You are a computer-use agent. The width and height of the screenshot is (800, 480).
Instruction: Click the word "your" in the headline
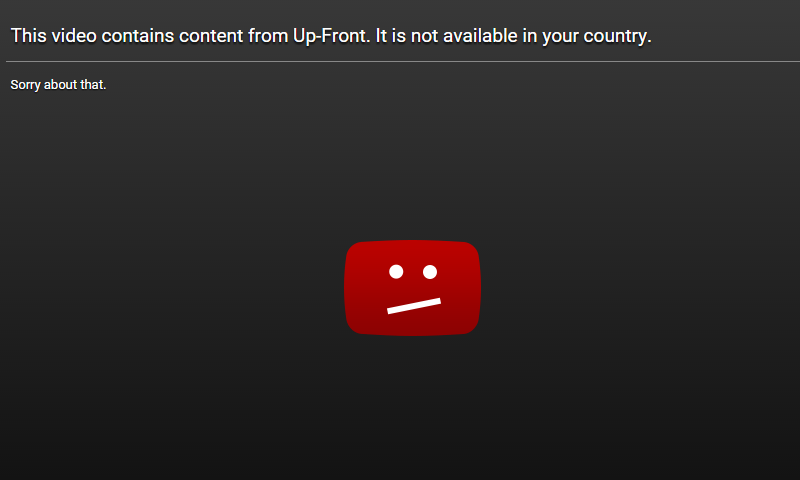click(x=560, y=36)
